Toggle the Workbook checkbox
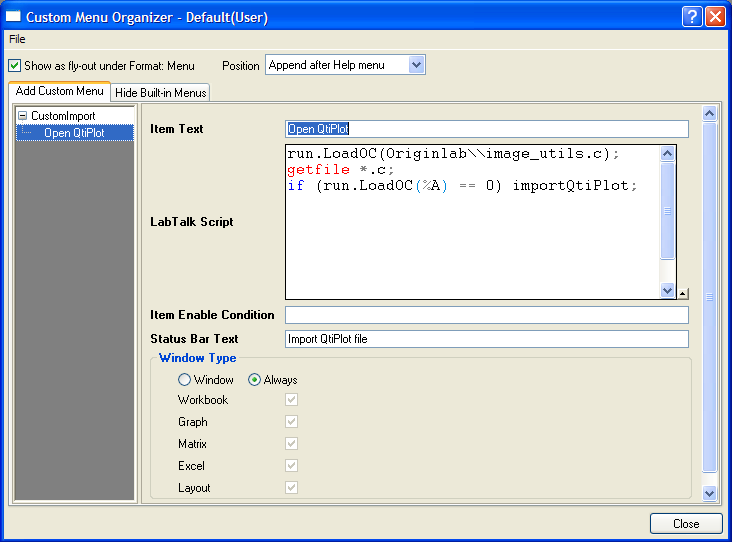The height and width of the screenshot is (542, 732). point(291,400)
